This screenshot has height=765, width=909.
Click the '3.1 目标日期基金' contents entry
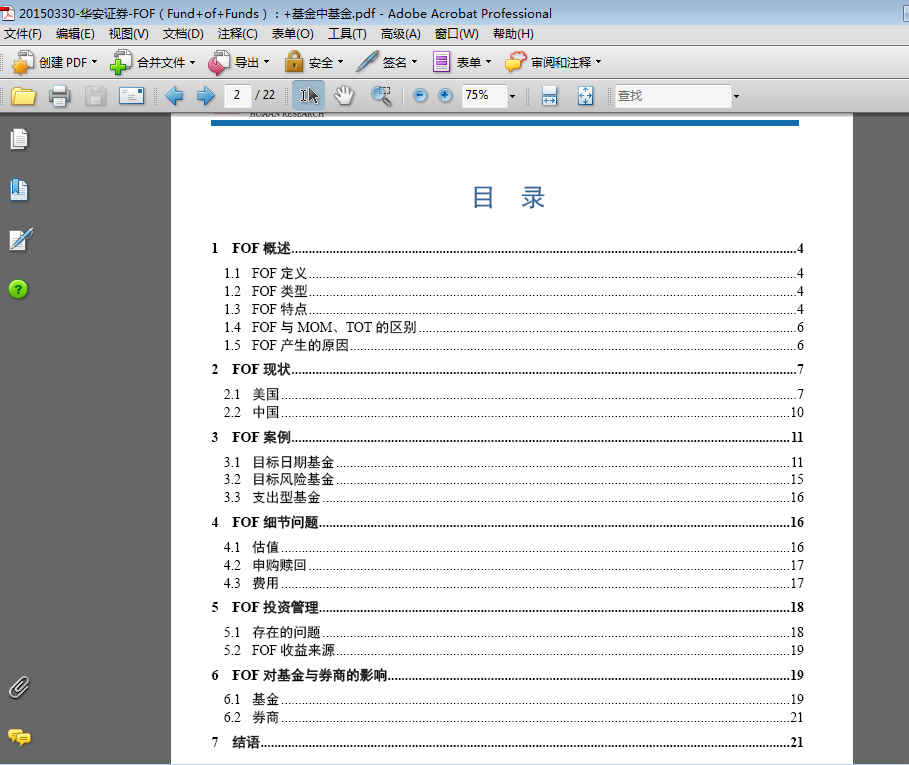pos(514,462)
